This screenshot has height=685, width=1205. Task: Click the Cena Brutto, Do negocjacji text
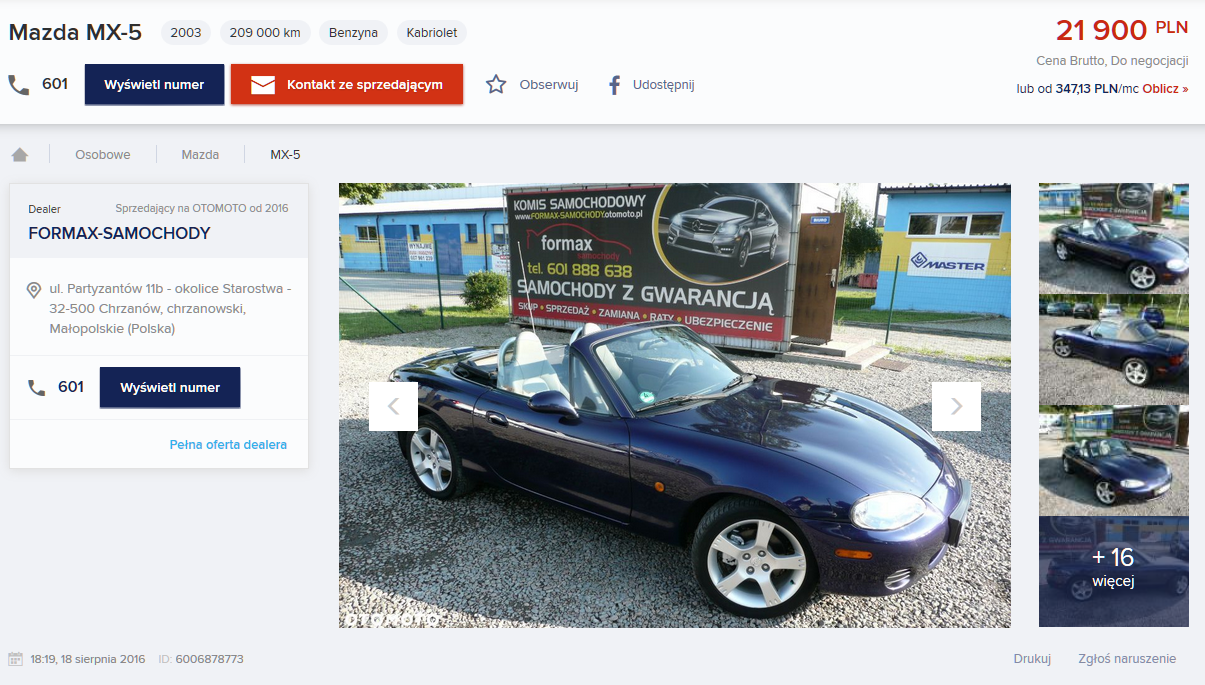pyautogui.click(x=1112, y=61)
